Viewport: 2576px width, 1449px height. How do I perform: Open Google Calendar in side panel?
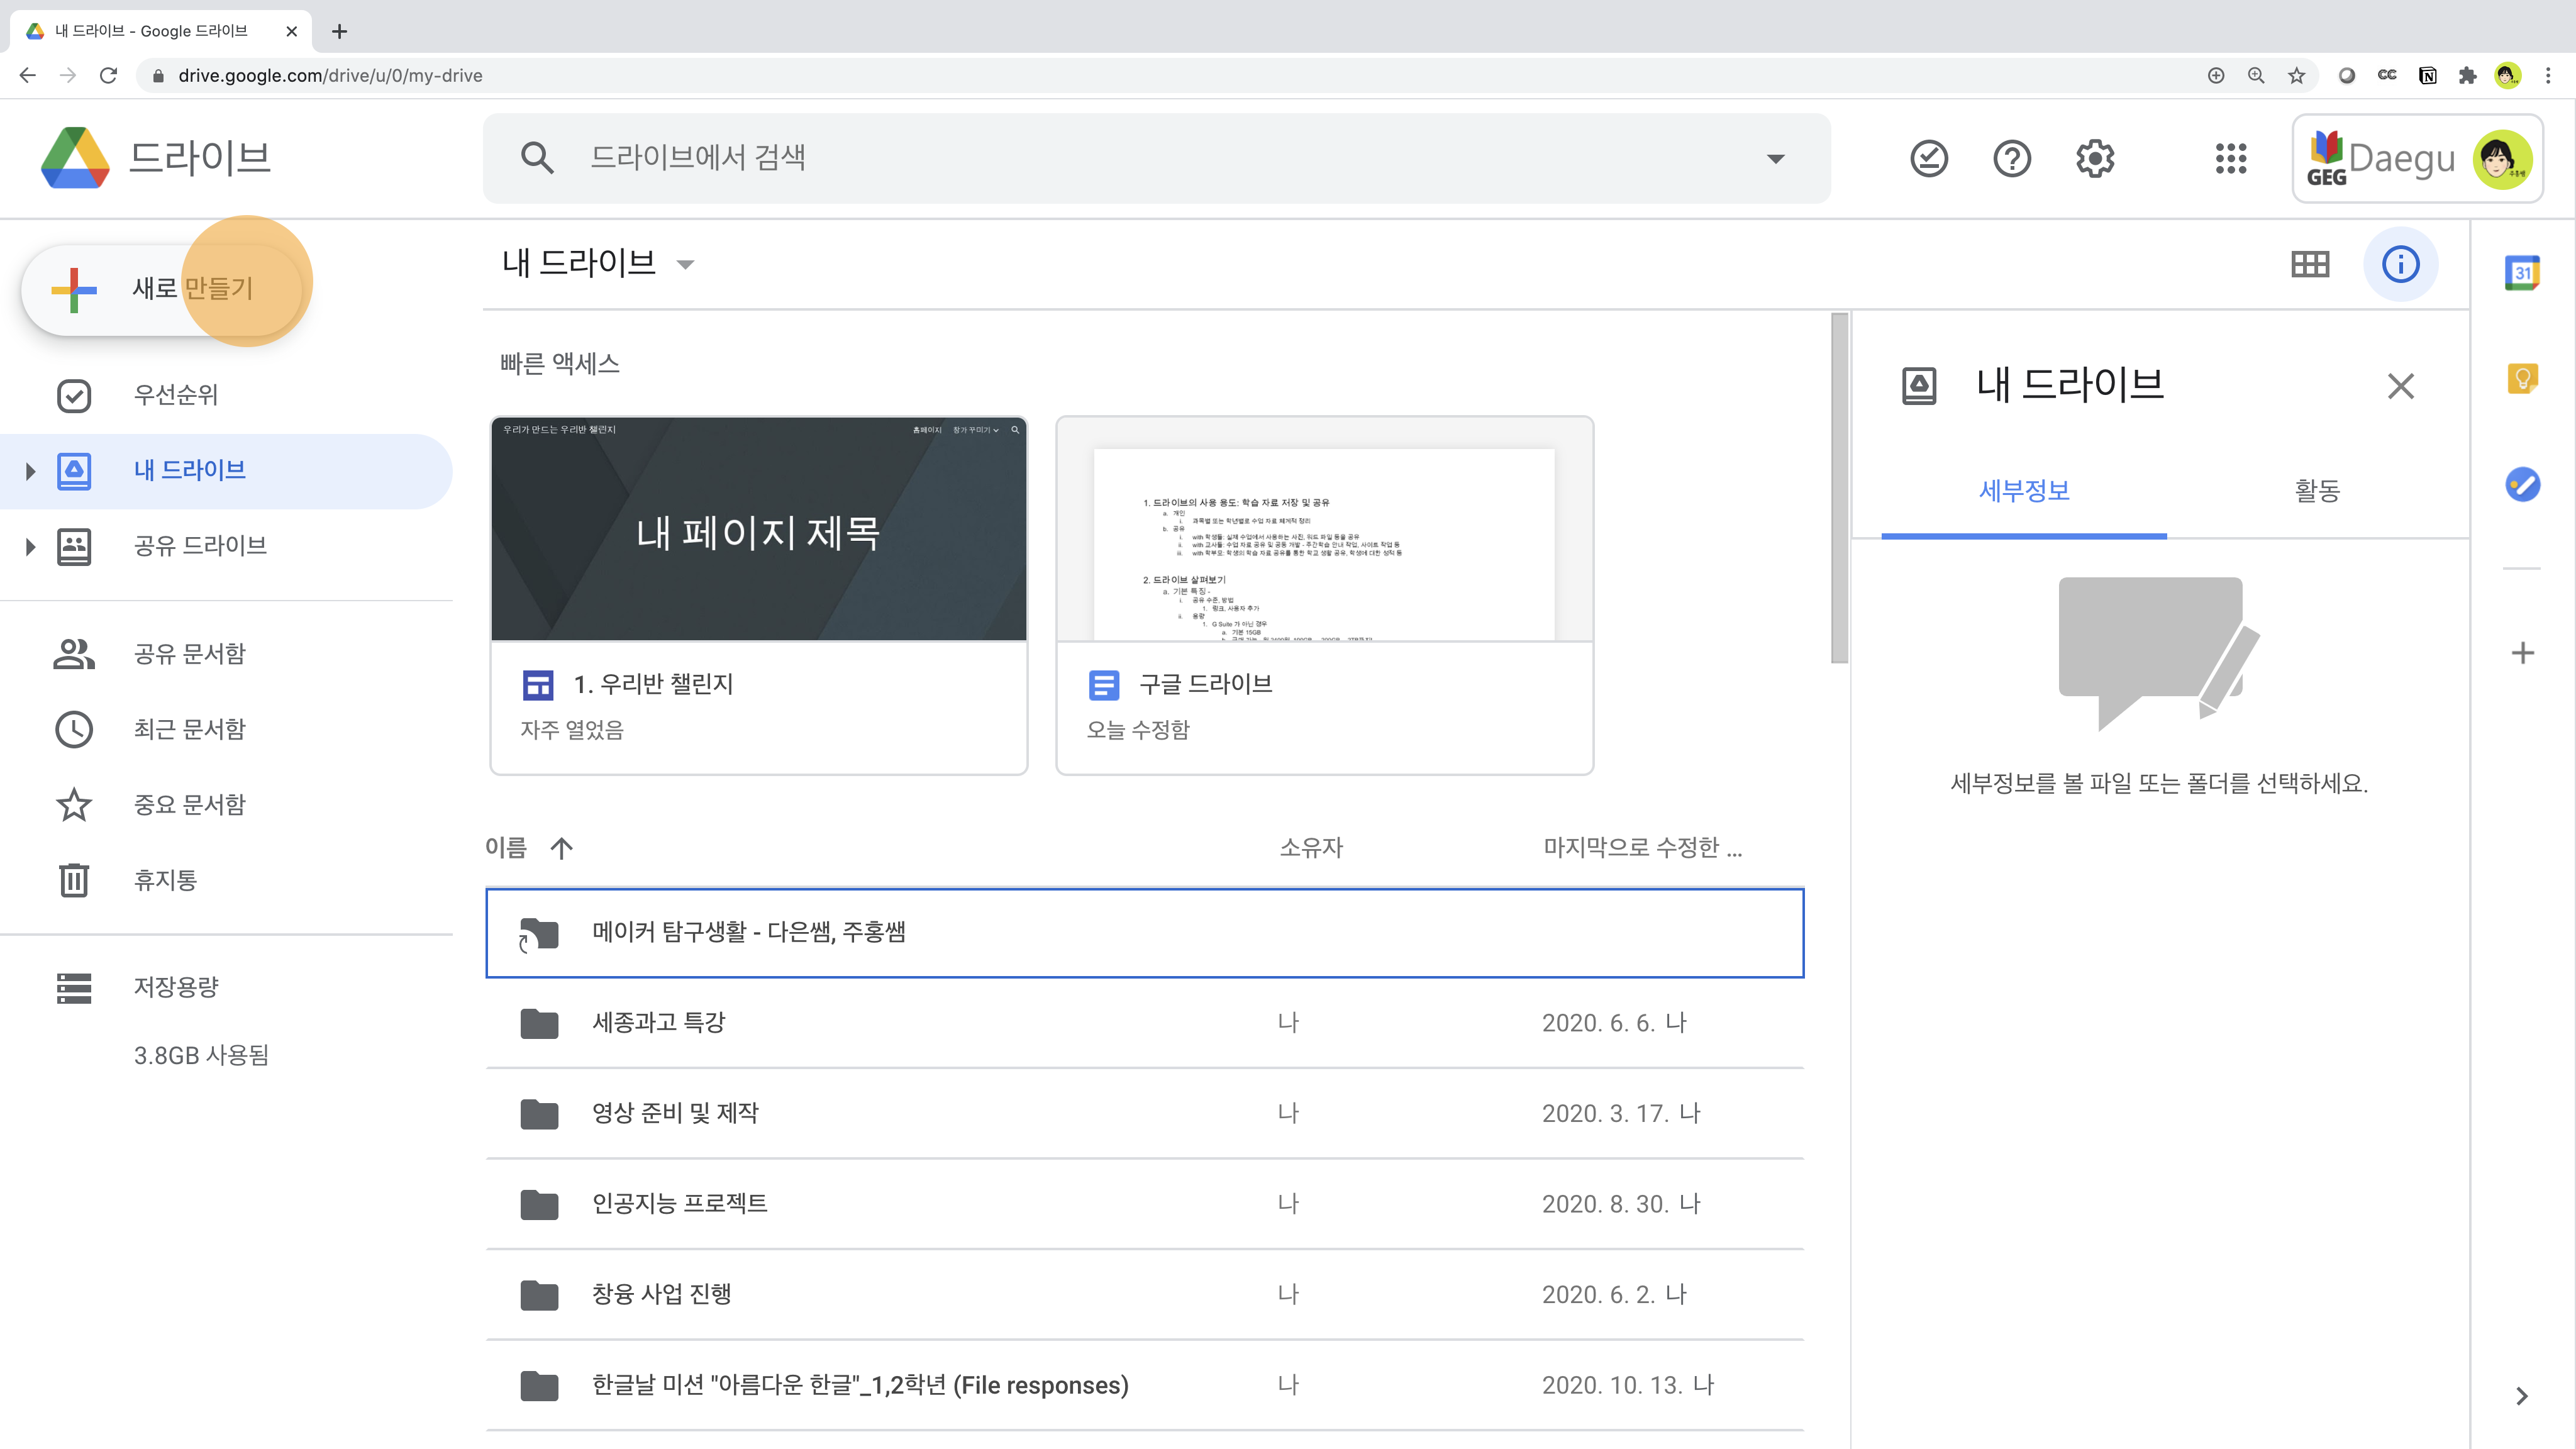point(2522,272)
